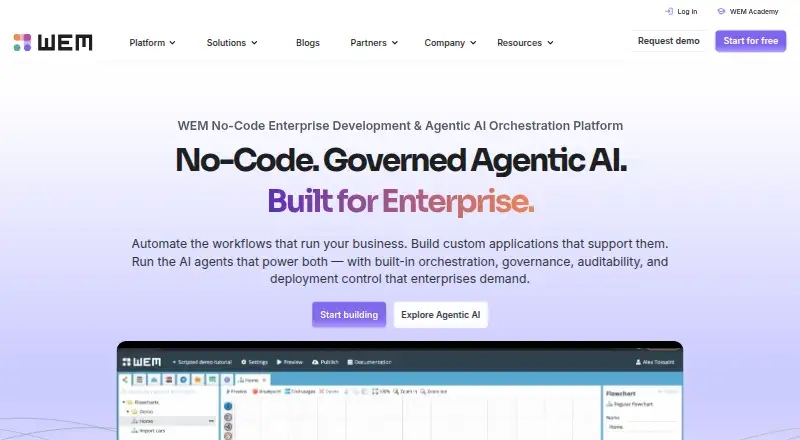Open the ellipsis menu on Home row

[211, 421]
